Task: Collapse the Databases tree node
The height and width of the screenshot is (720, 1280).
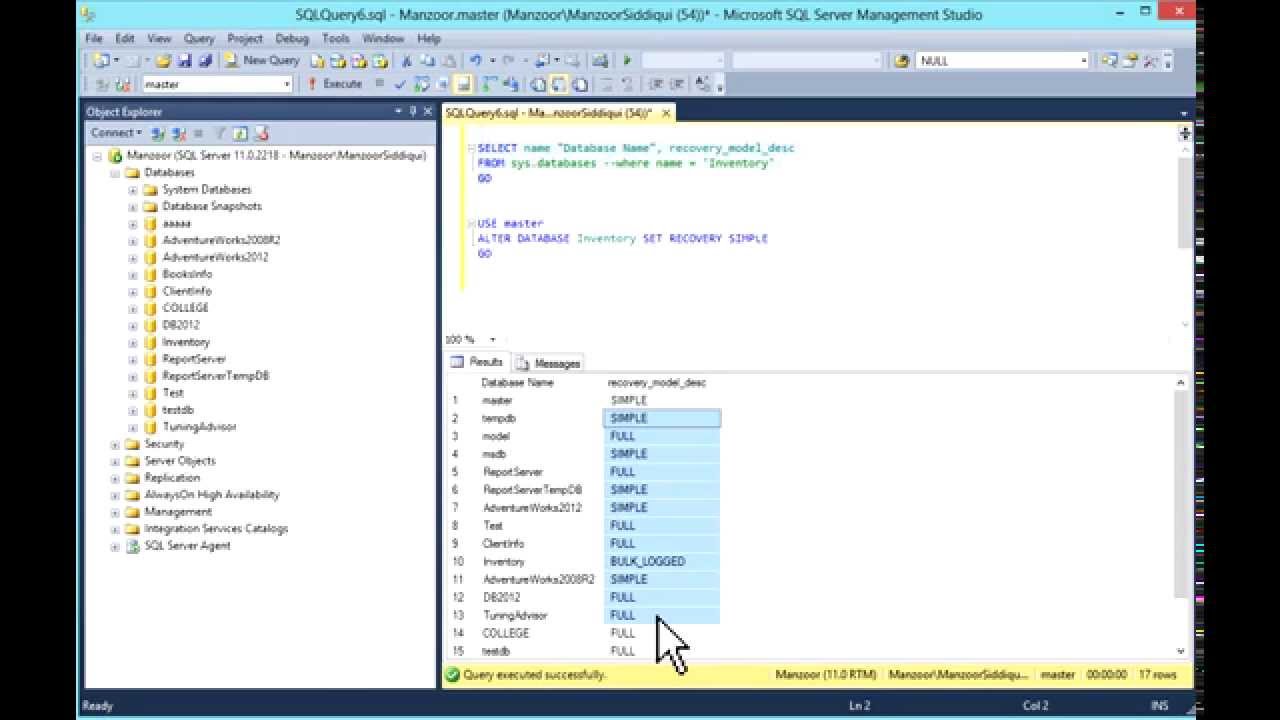Action: [x=115, y=173]
